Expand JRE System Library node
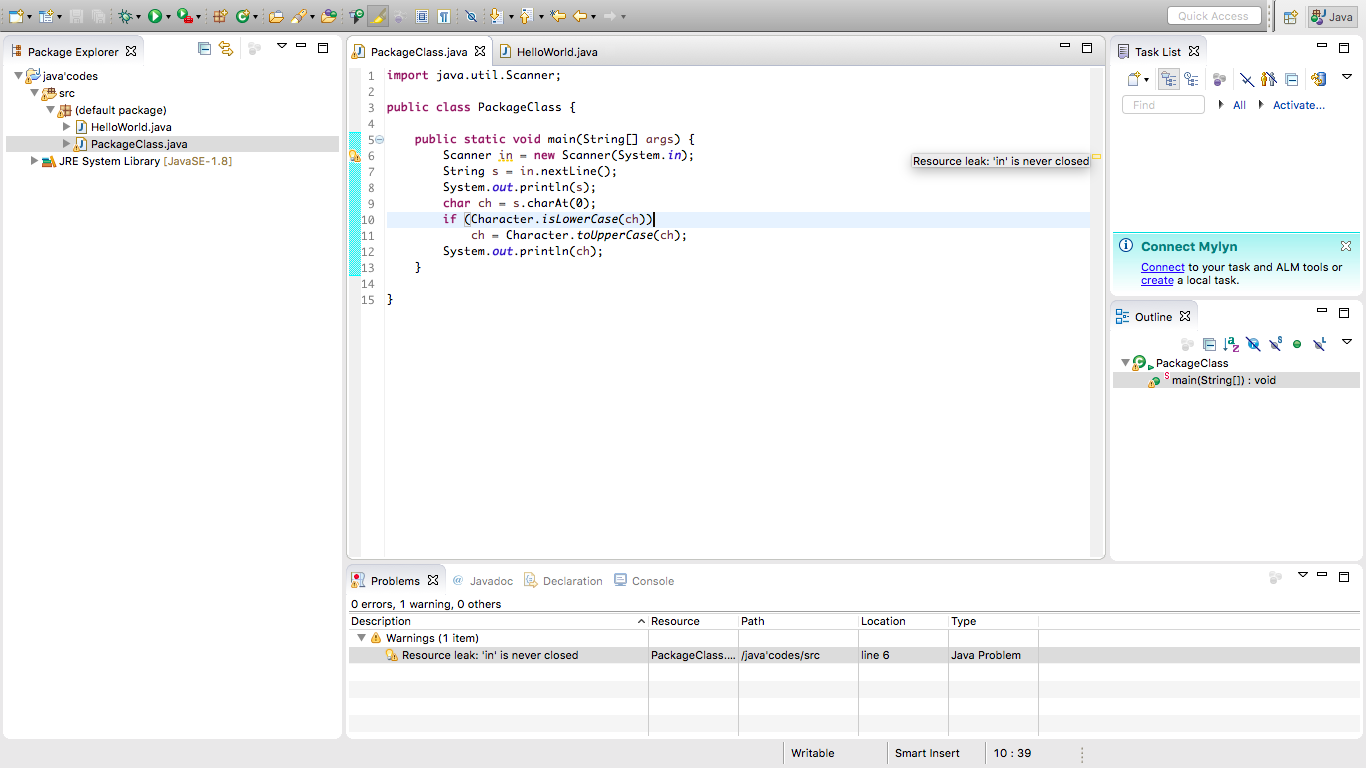The image size is (1366, 768). tap(34, 161)
